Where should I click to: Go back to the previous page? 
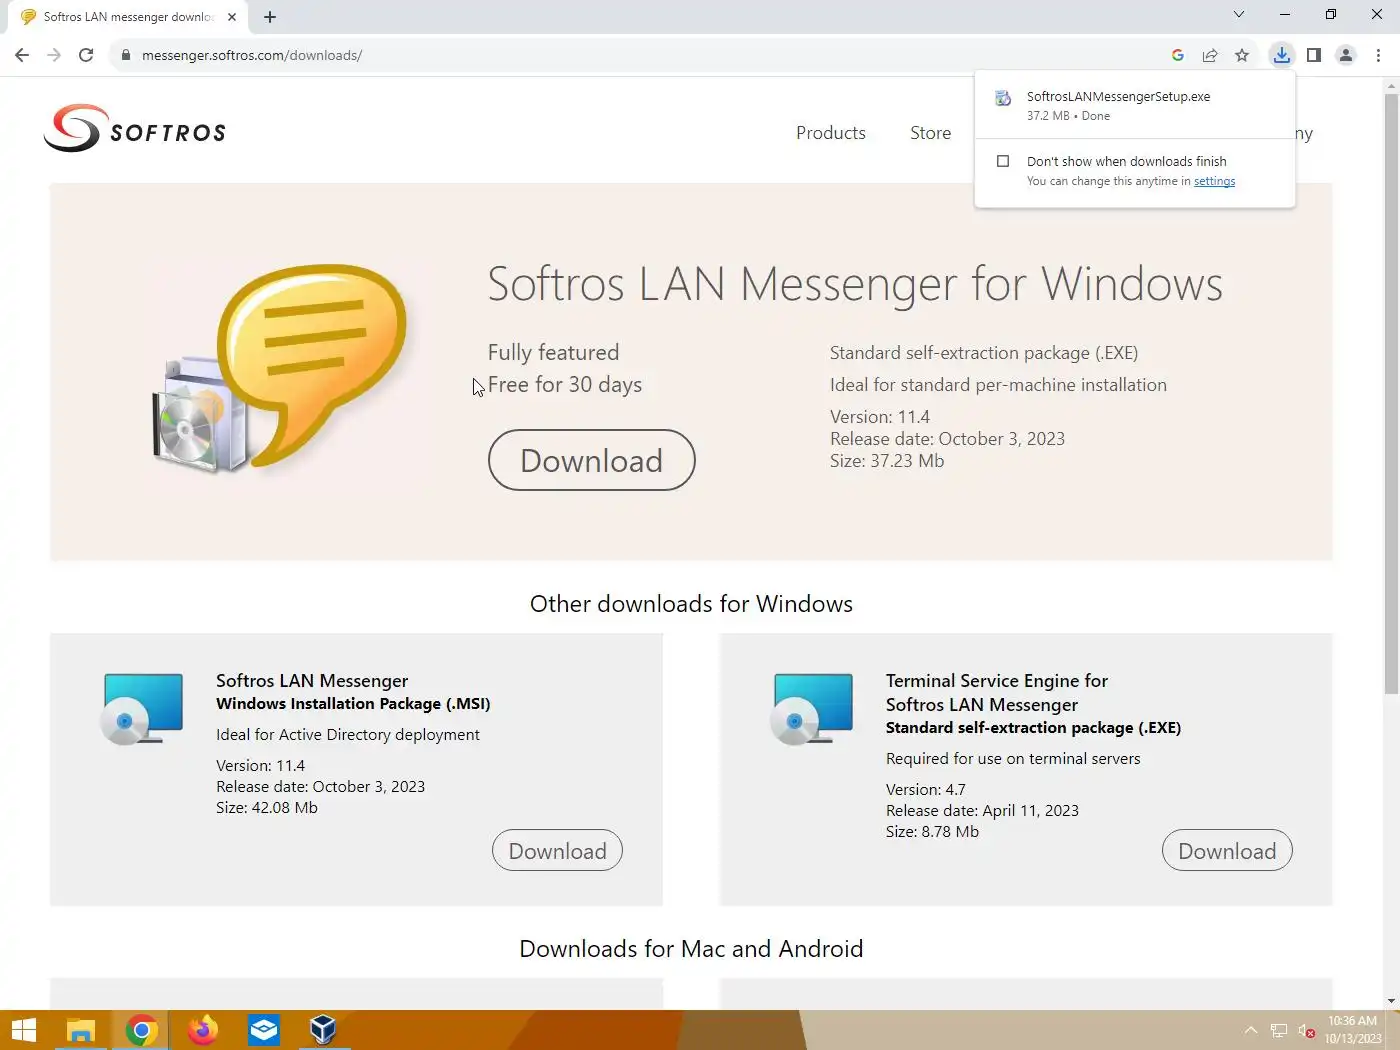pyautogui.click(x=22, y=55)
